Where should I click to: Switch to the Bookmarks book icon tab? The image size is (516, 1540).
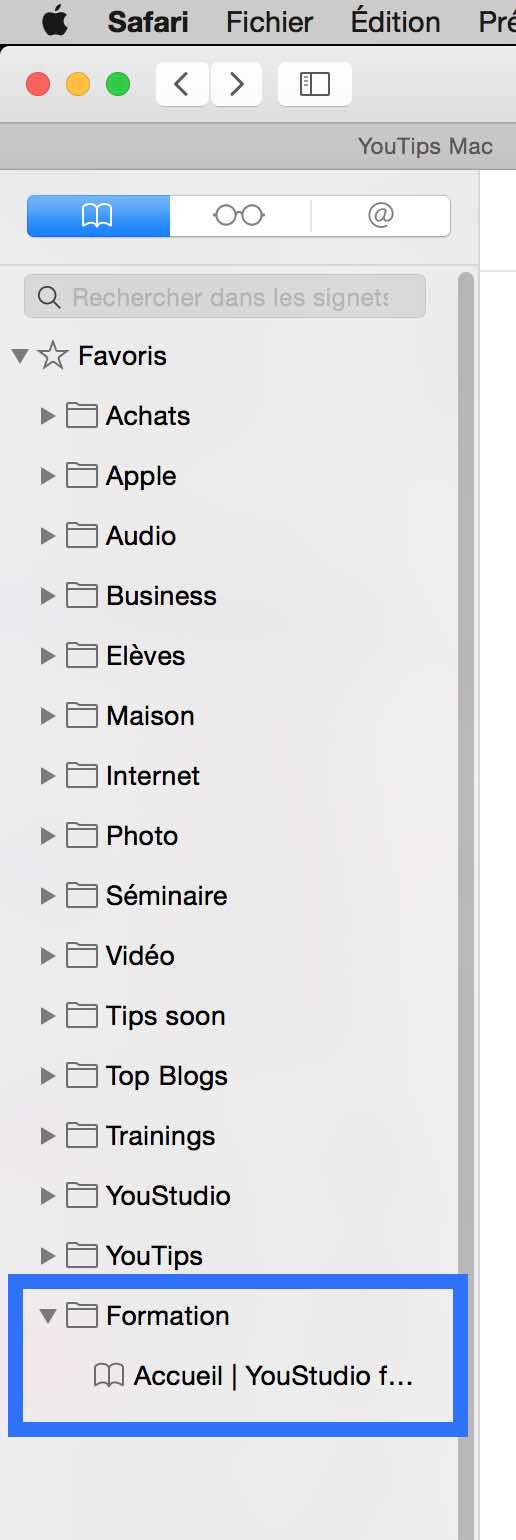98,215
